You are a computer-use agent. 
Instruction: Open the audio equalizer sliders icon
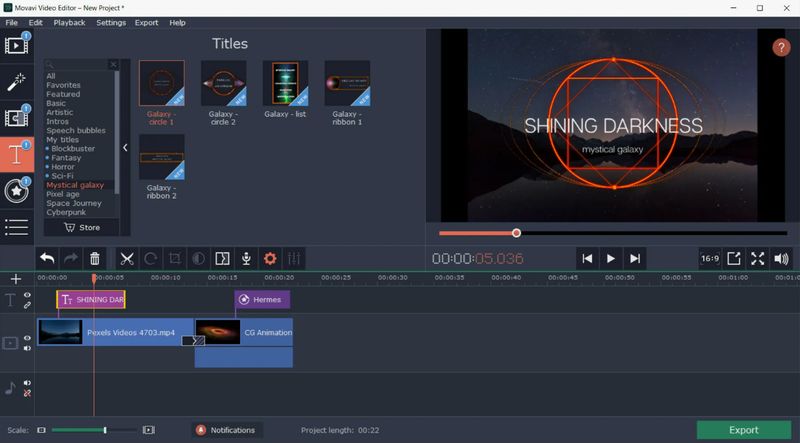293,258
